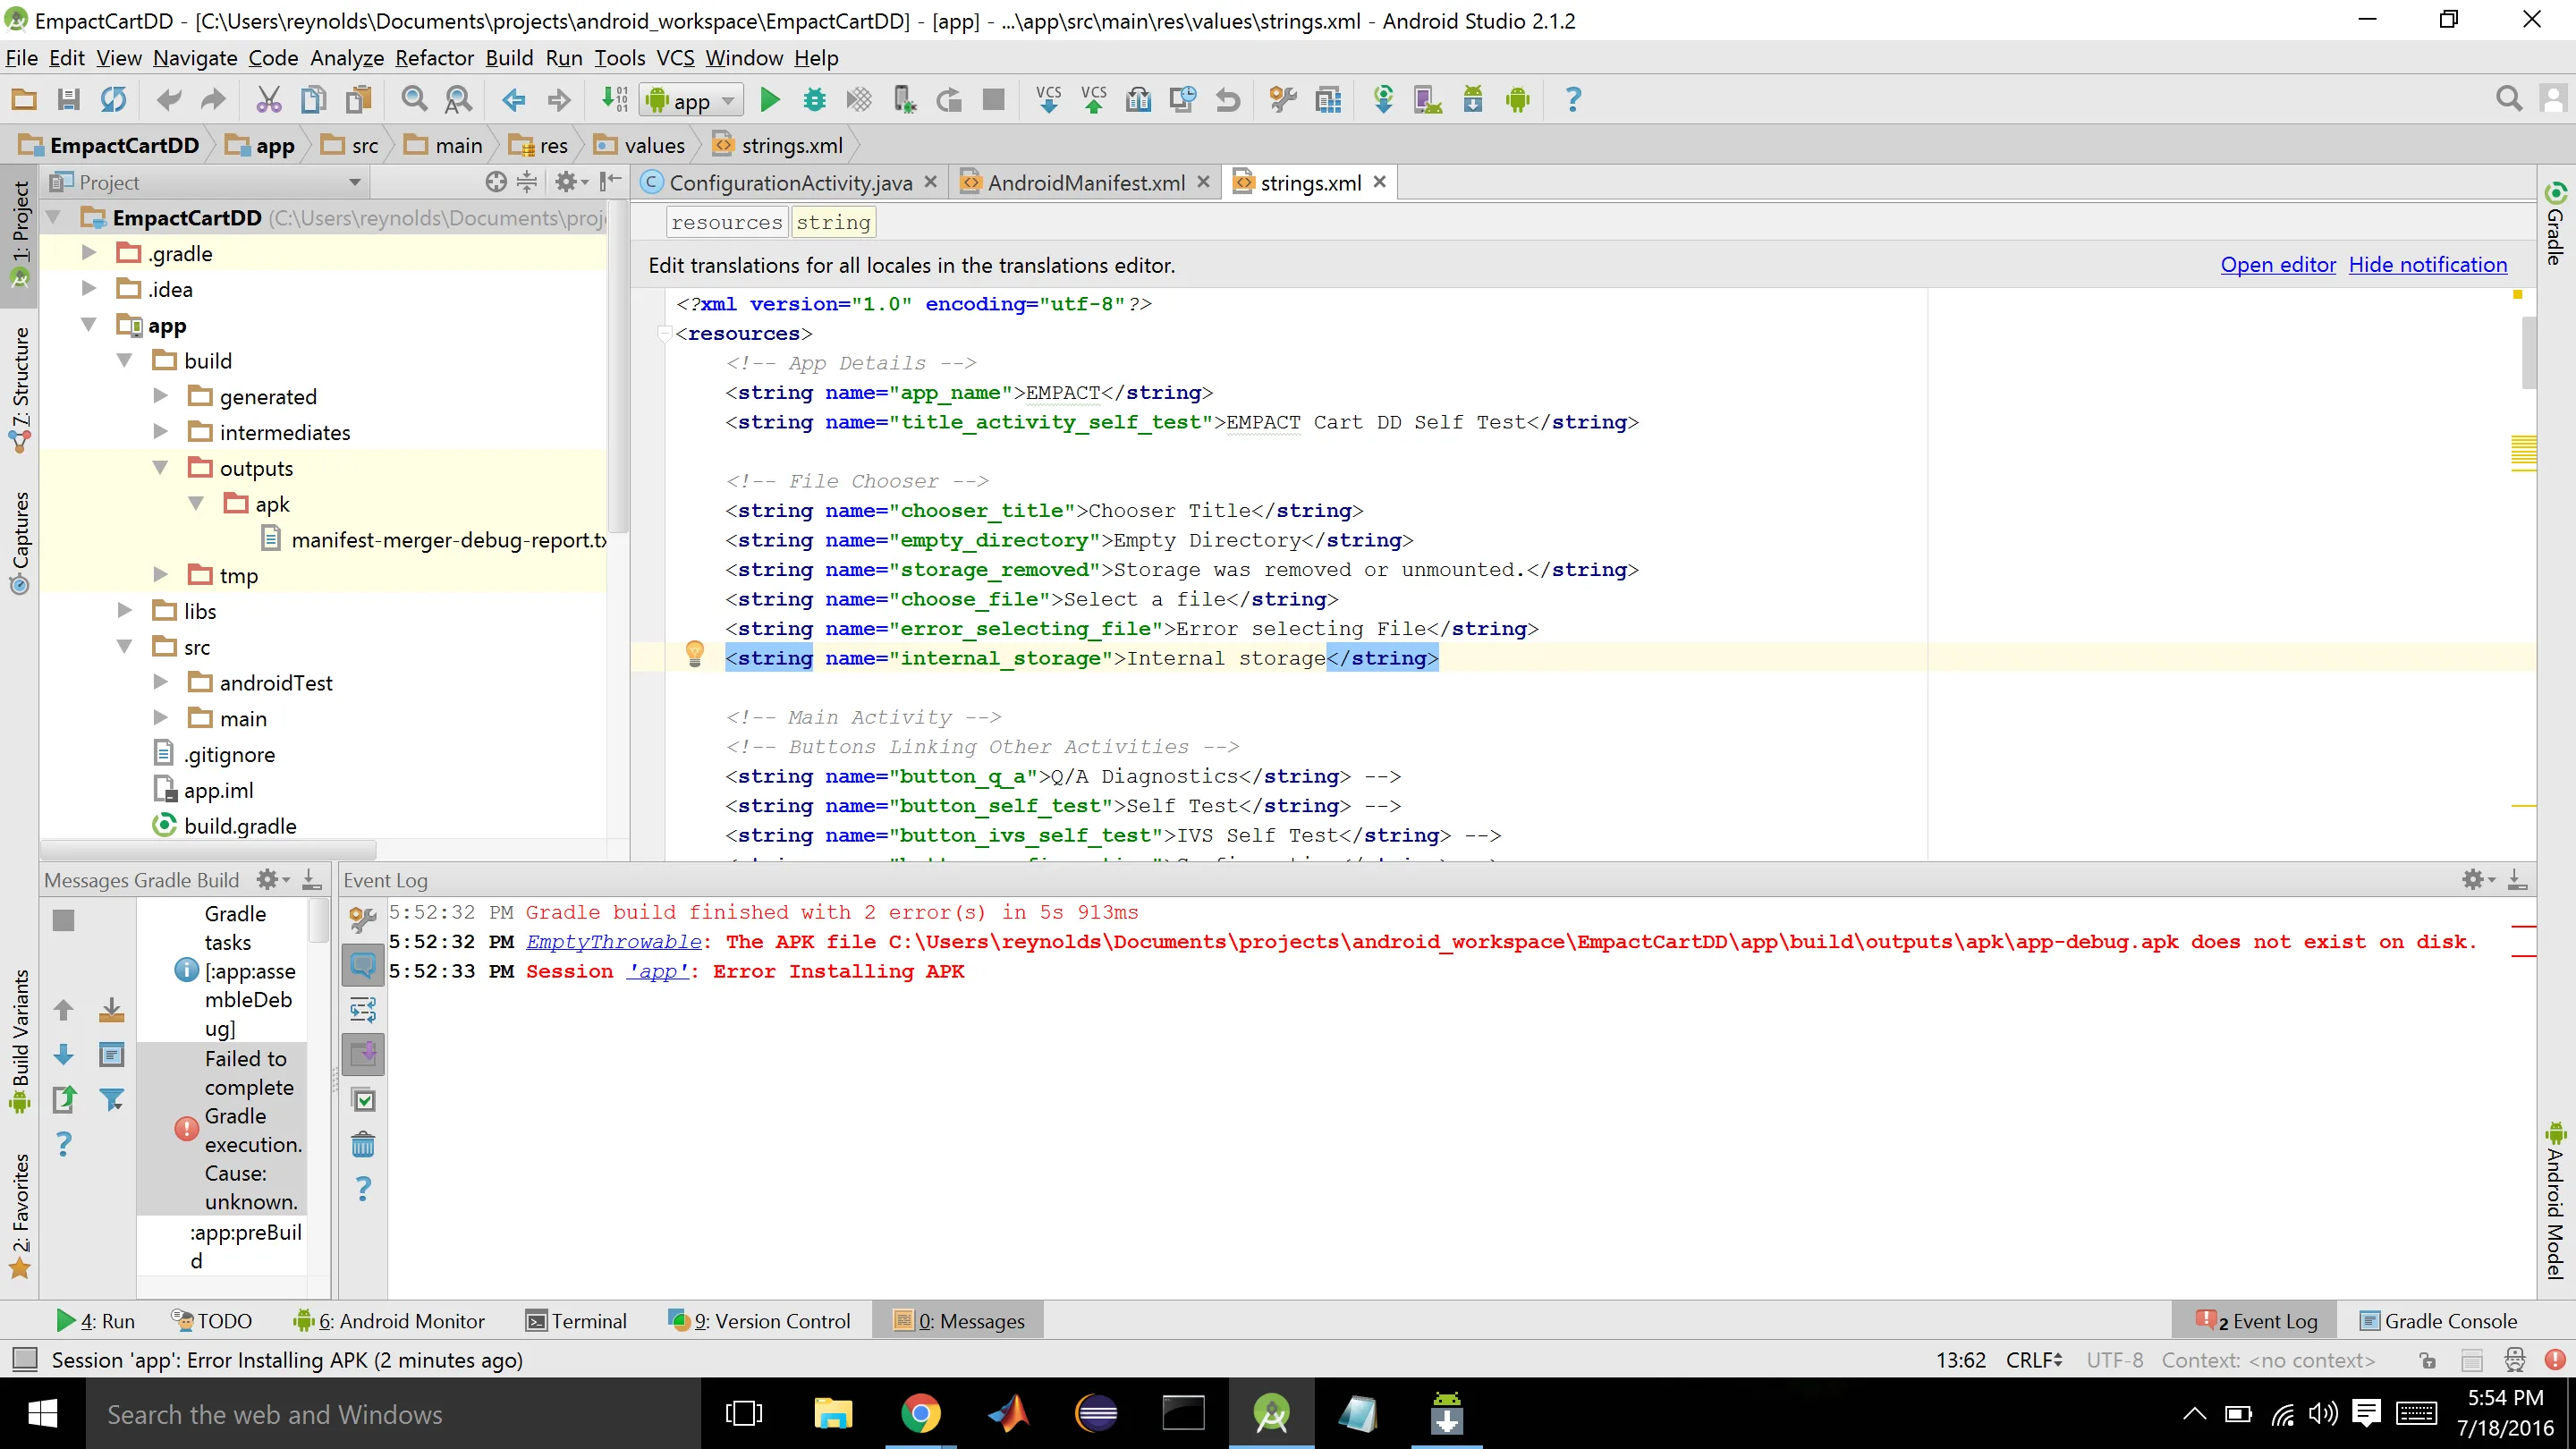Click CRLF line separator in status bar
This screenshot has height=1449, width=2576.
click(x=2033, y=1360)
